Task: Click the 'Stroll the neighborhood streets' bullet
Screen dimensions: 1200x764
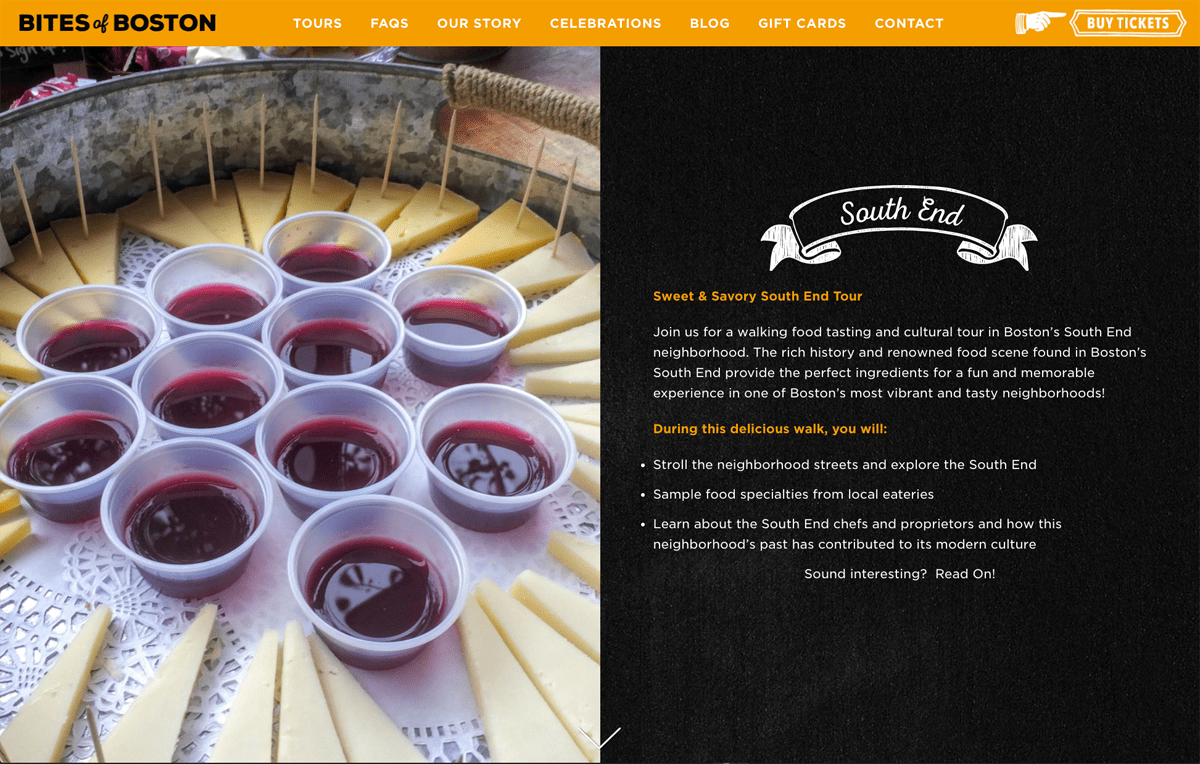Action: pyautogui.click(x=844, y=465)
